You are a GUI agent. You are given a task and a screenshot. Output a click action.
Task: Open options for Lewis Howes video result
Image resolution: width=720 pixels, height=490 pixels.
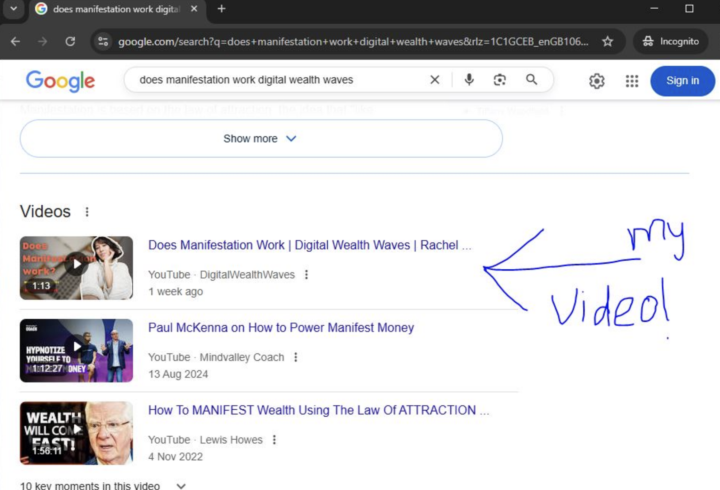click(x=274, y=440)
